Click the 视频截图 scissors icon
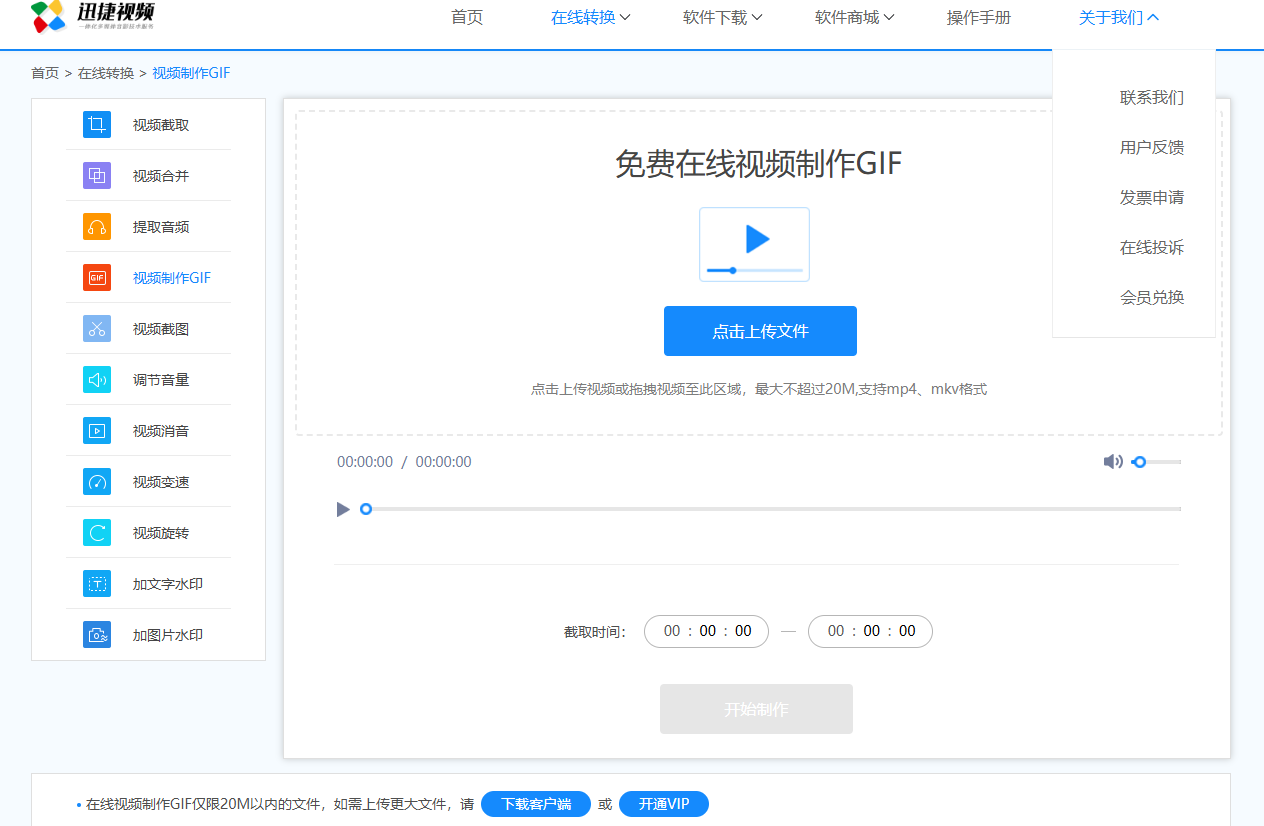Viewport: 1264px width, 826px height. [x=97, y=329]
